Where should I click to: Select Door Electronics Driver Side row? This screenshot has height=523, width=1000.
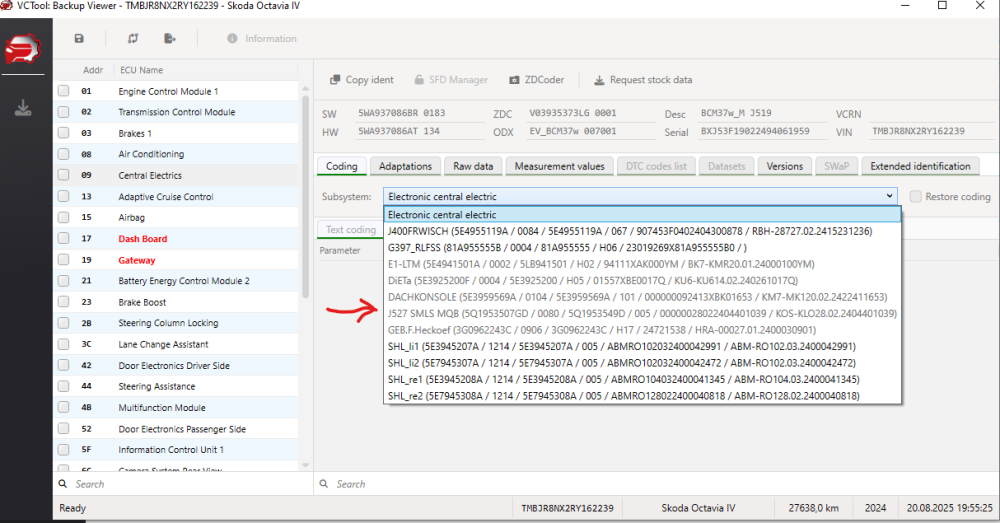click(x=176, y=365)
